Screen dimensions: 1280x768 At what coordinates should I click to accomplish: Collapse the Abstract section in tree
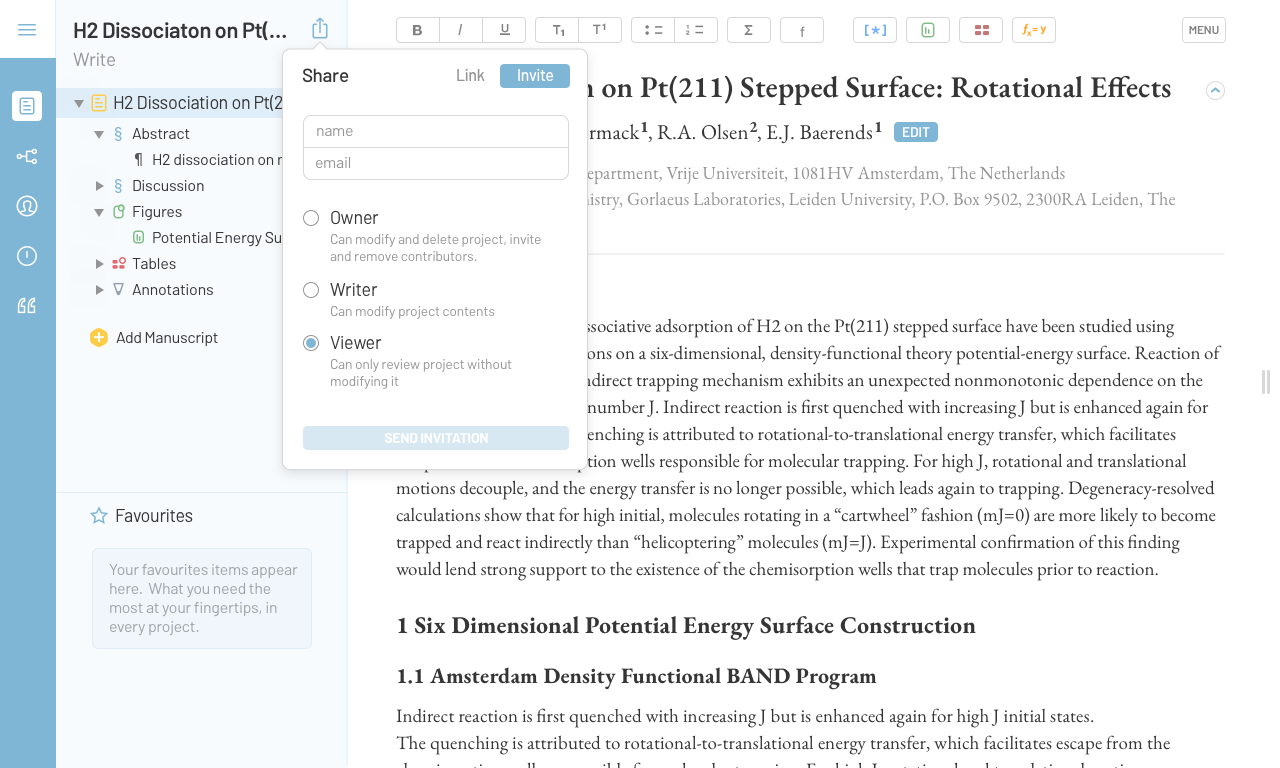point(99,134)
